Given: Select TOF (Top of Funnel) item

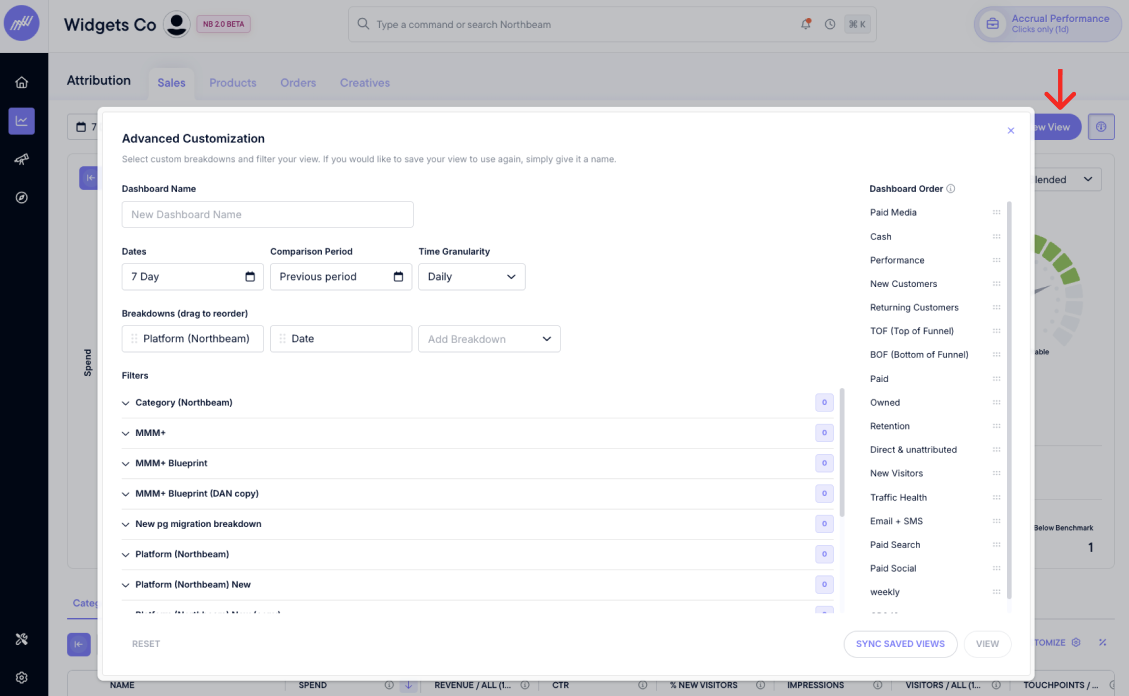Looking at the screenshot, I should (x=912, y=331).
